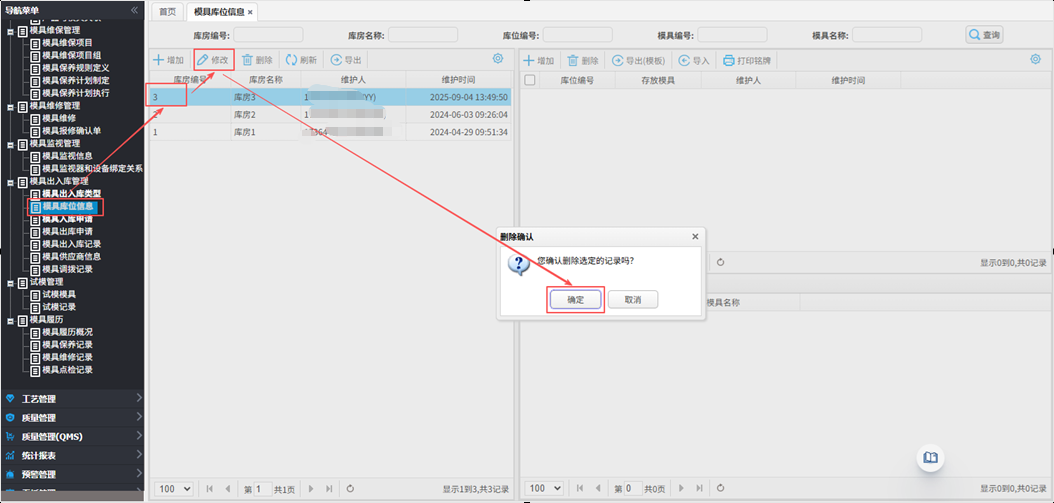Click 导入 import in the right toolbar
1054x503 pixels.
(694, 60)
